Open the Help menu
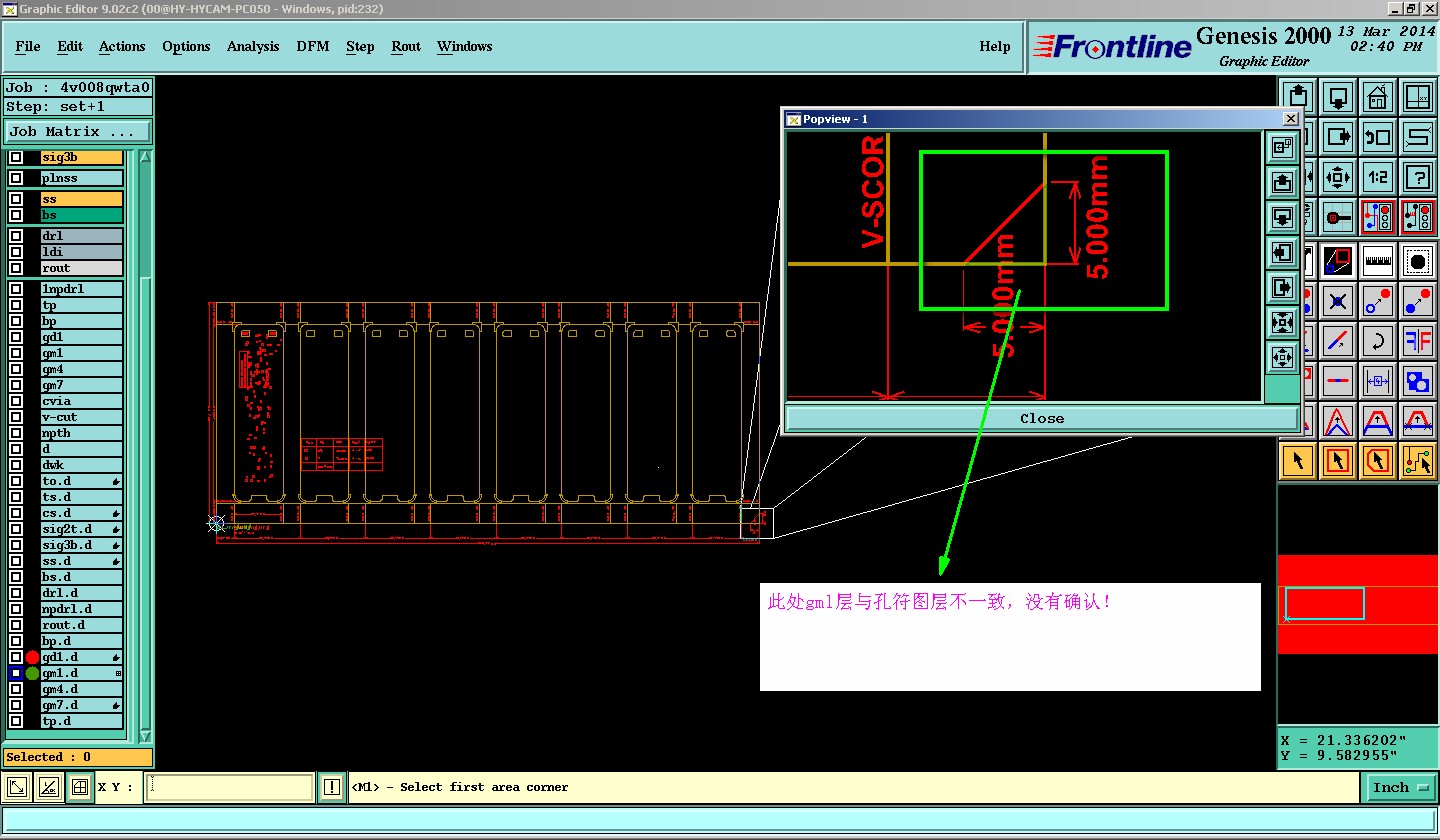The width and height of the screenshot is (1440, 840). coord(995,46)
